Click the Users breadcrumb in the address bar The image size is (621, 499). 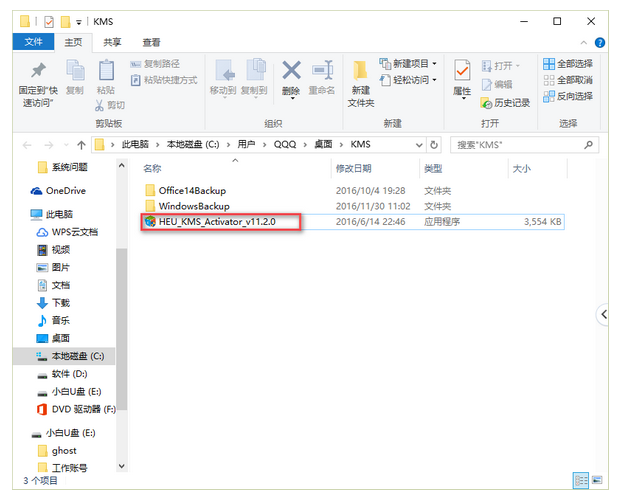(x=246, y=145)
